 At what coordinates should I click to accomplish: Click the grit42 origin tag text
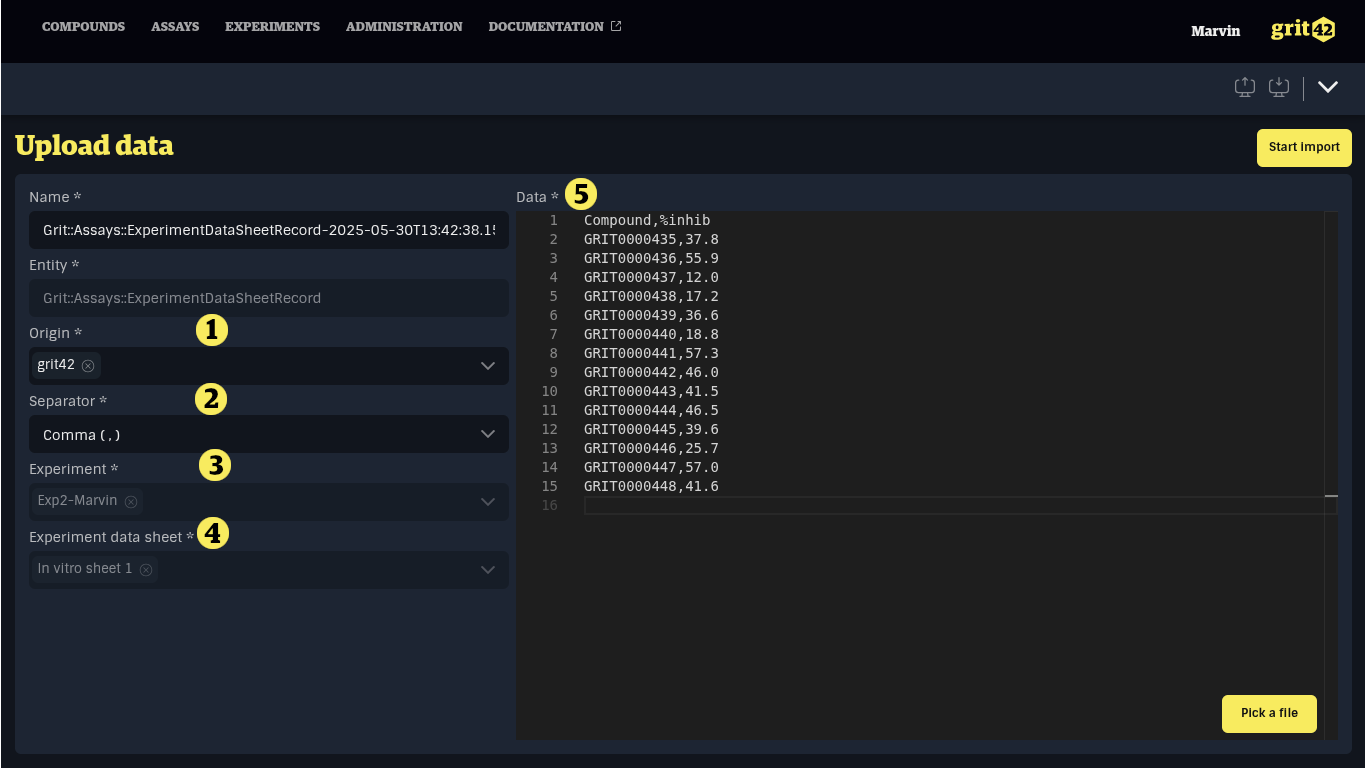pos(56,365)
